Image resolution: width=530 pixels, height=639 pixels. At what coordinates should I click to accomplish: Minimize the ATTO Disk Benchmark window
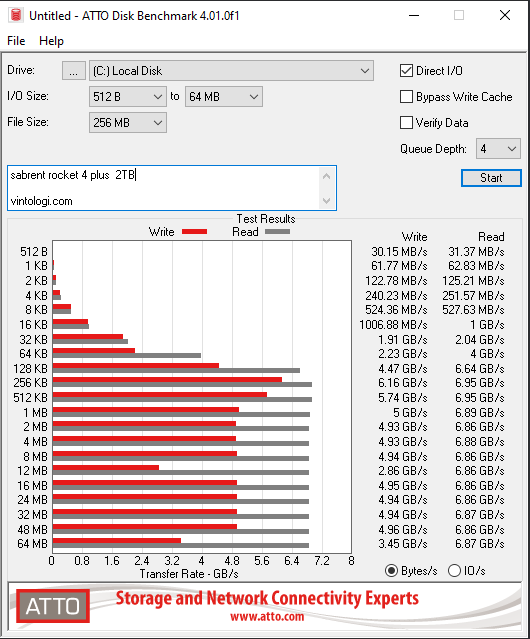[414, 15]
